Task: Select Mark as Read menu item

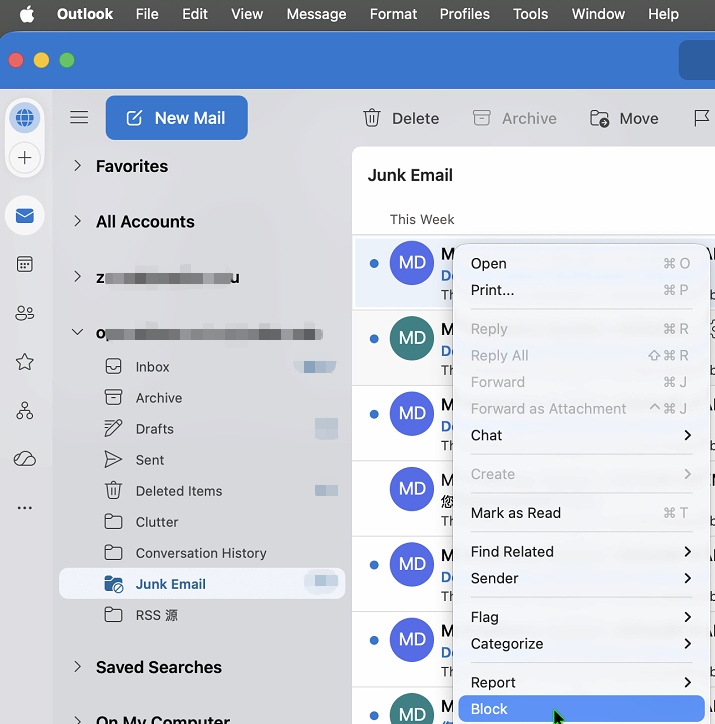Action: point(580,513)
